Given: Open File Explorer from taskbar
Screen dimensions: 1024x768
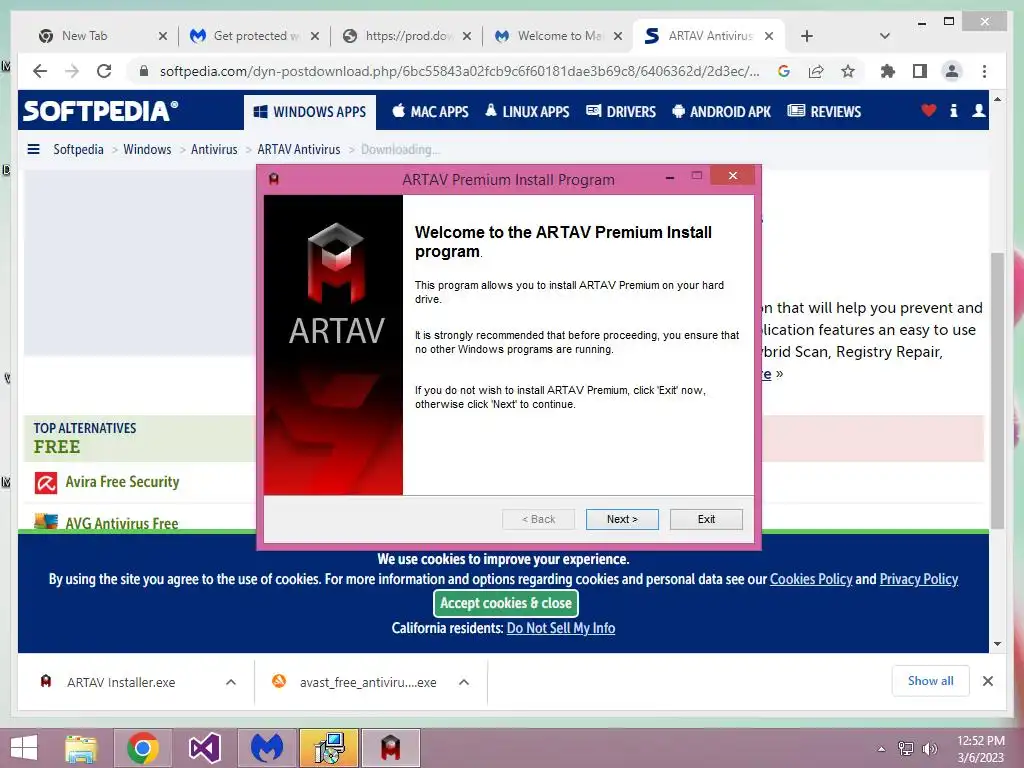Looking at the screenshot, I should [81, 748].
